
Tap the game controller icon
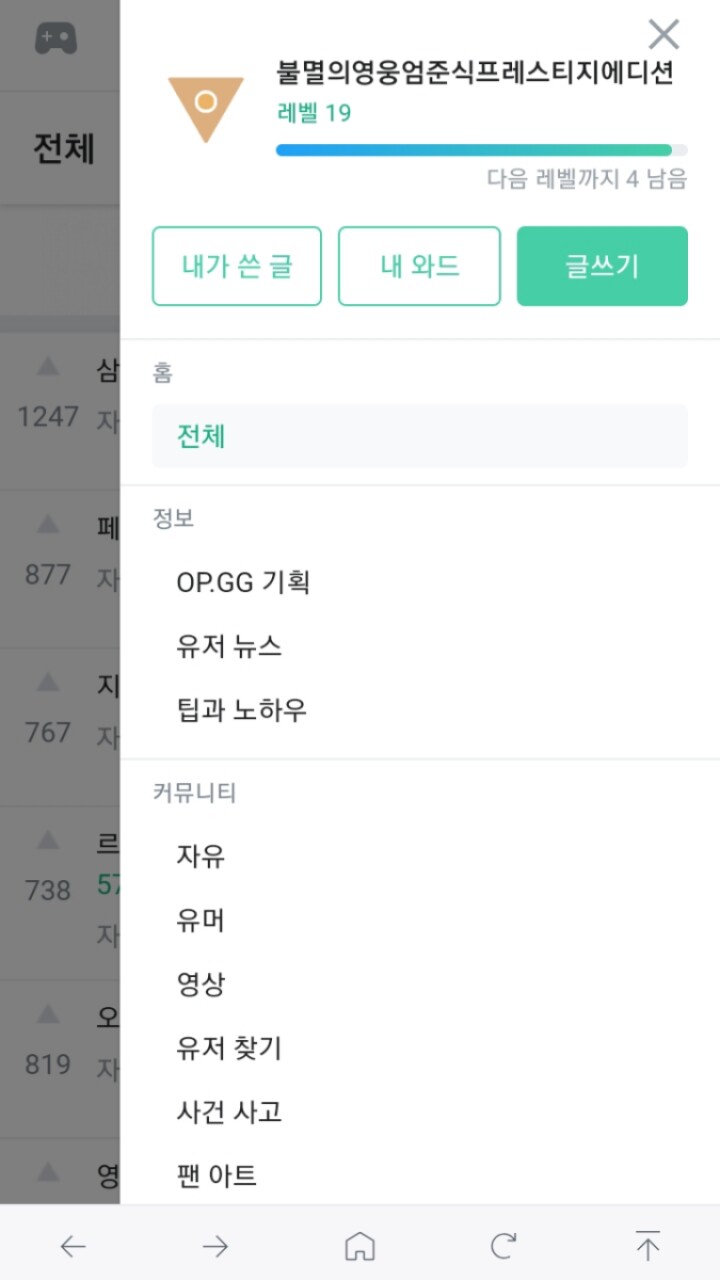[56, 39]
